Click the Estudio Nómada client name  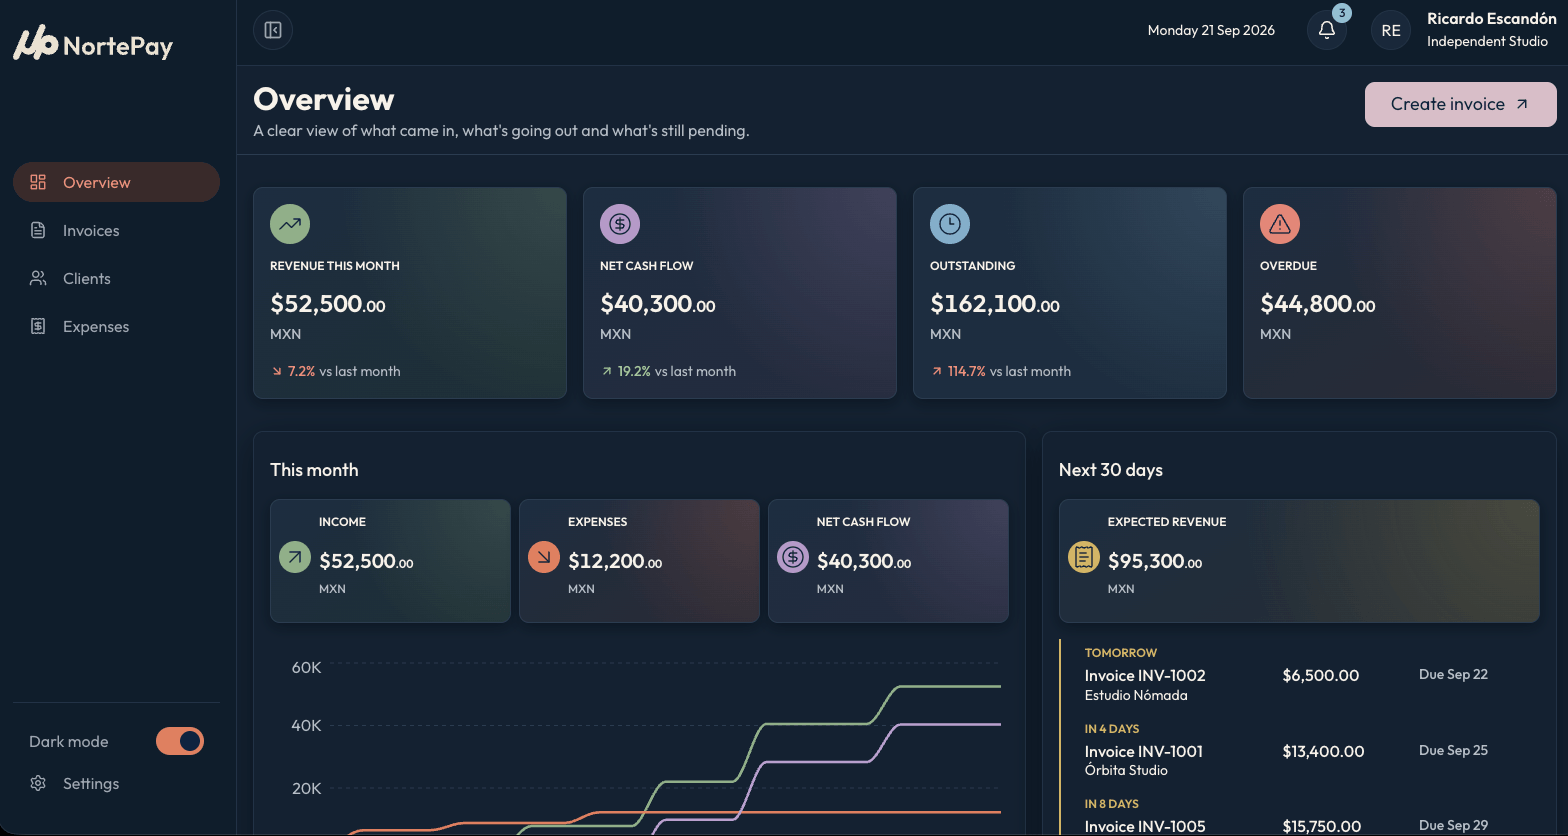1136,695
